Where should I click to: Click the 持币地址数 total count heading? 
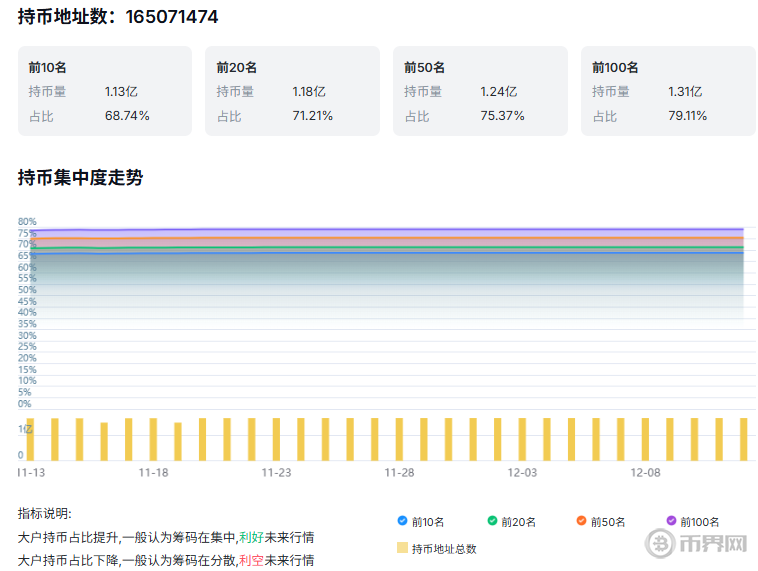118,17
